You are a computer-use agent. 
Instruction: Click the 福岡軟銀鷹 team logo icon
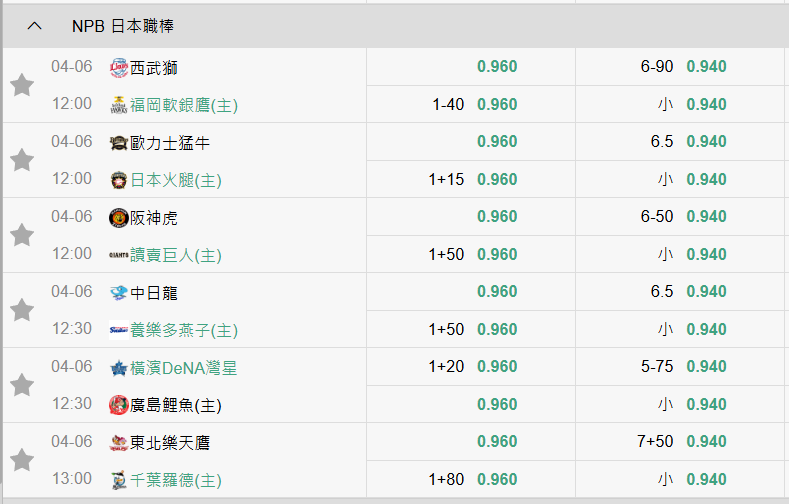pos(119,104)
